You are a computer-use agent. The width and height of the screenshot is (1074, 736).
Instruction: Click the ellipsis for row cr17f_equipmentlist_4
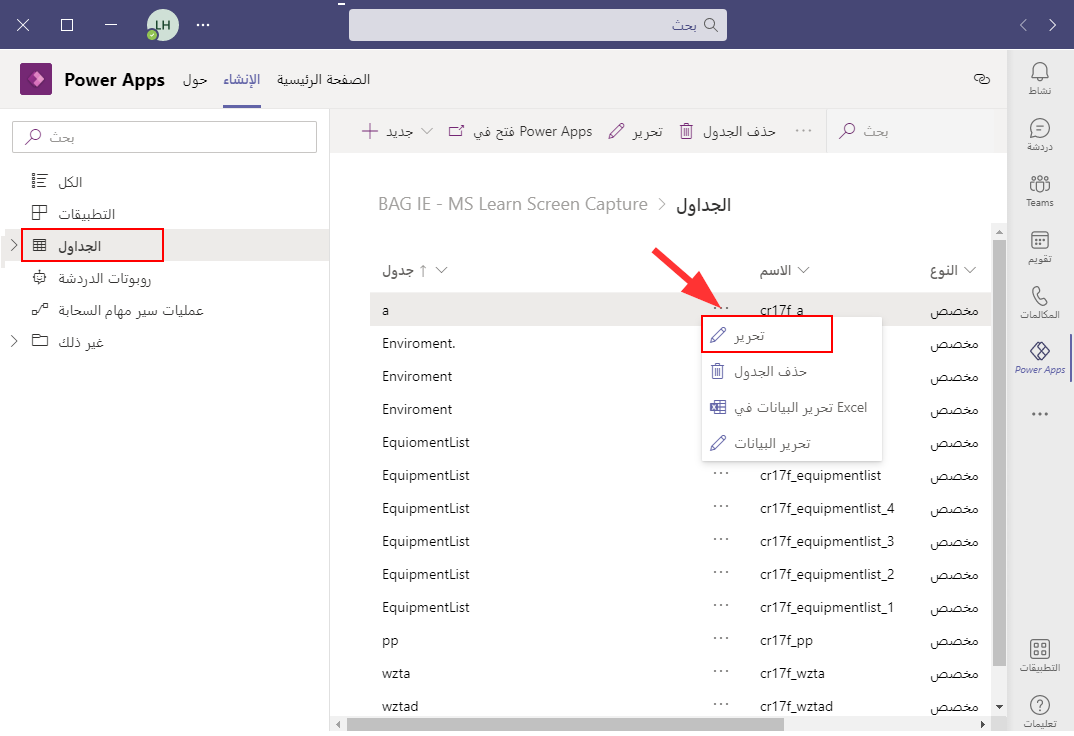721,506
